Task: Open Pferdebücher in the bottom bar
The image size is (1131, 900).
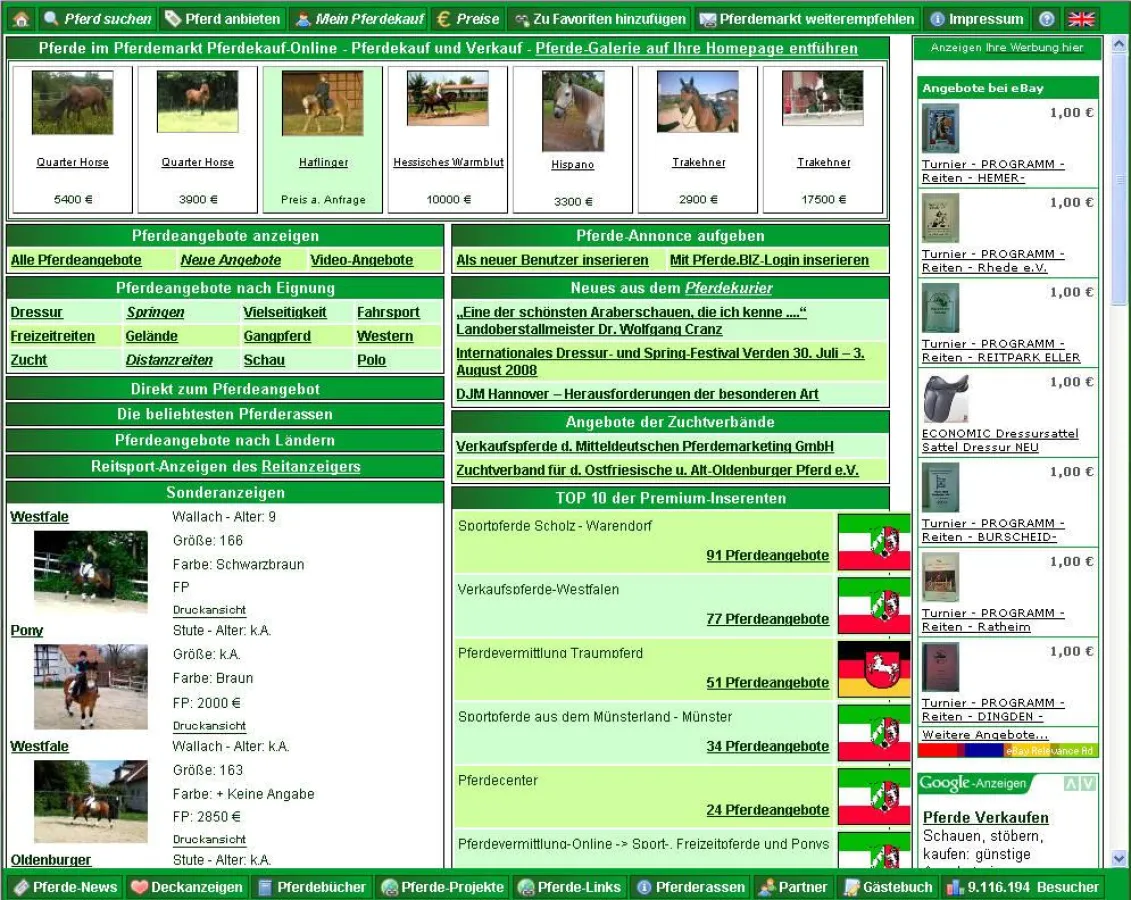Action: (311, 887)
